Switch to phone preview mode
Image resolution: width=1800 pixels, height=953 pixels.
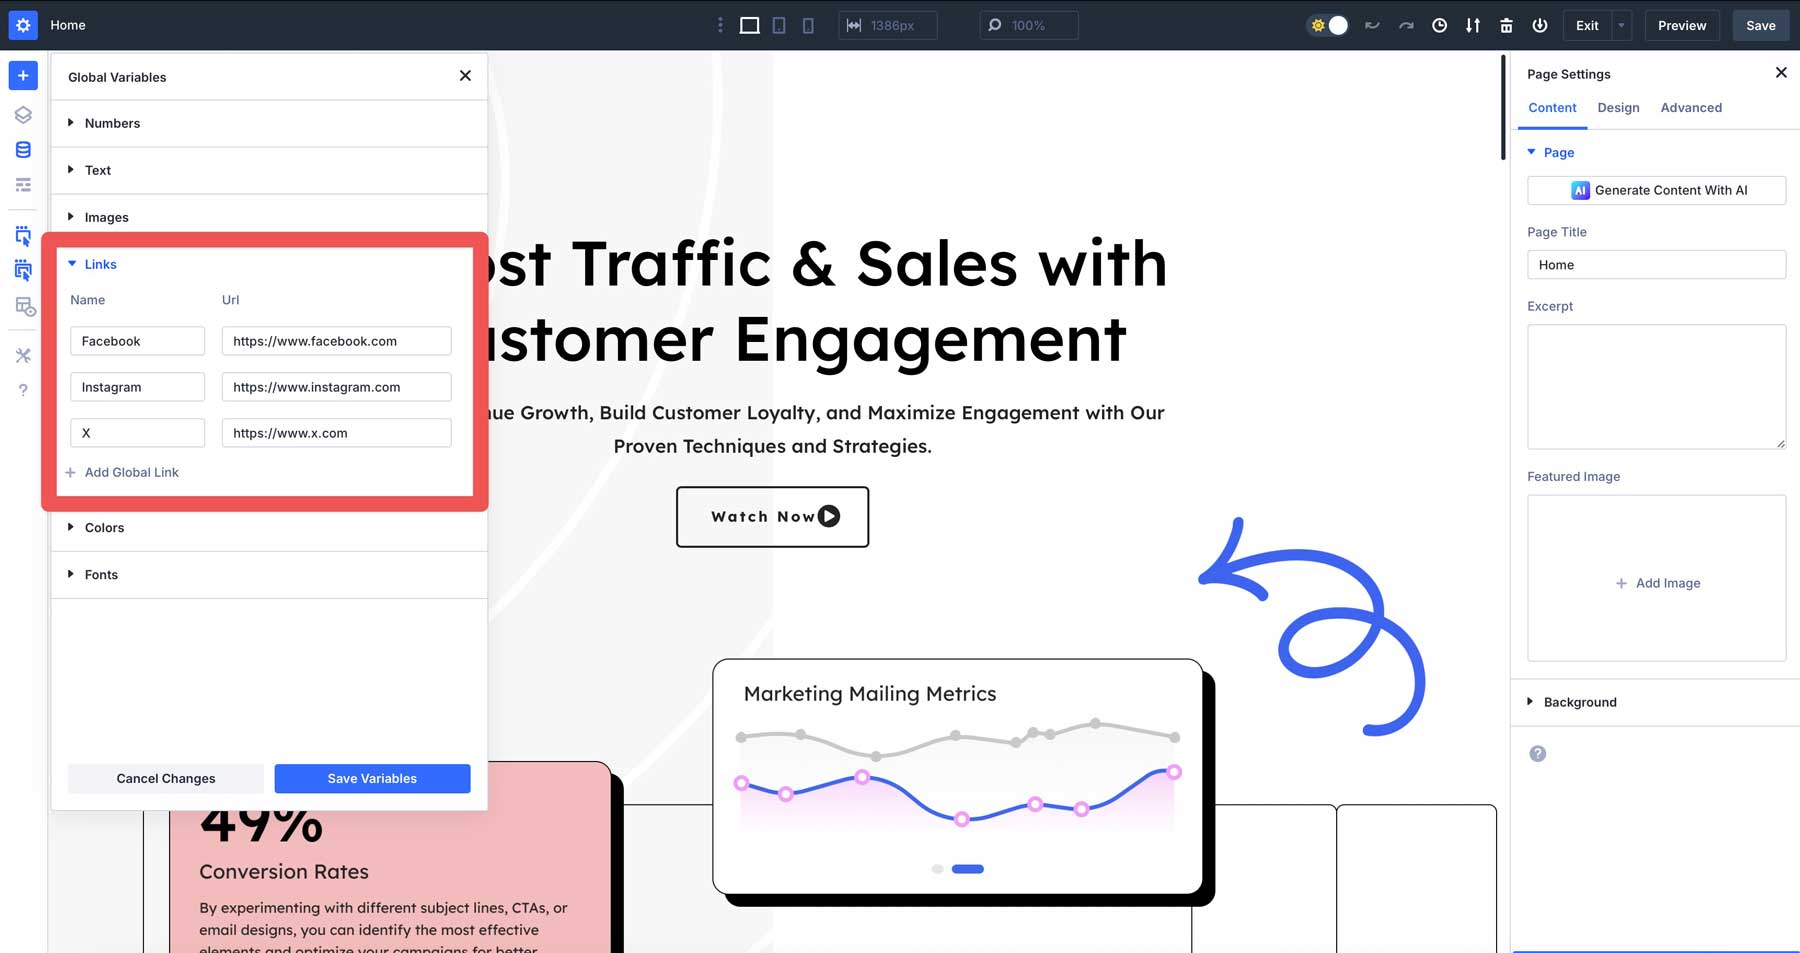coord(808,25)
